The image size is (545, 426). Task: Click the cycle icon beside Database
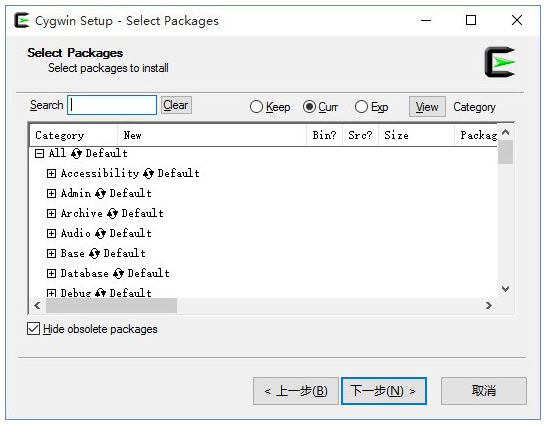[118, 273]
